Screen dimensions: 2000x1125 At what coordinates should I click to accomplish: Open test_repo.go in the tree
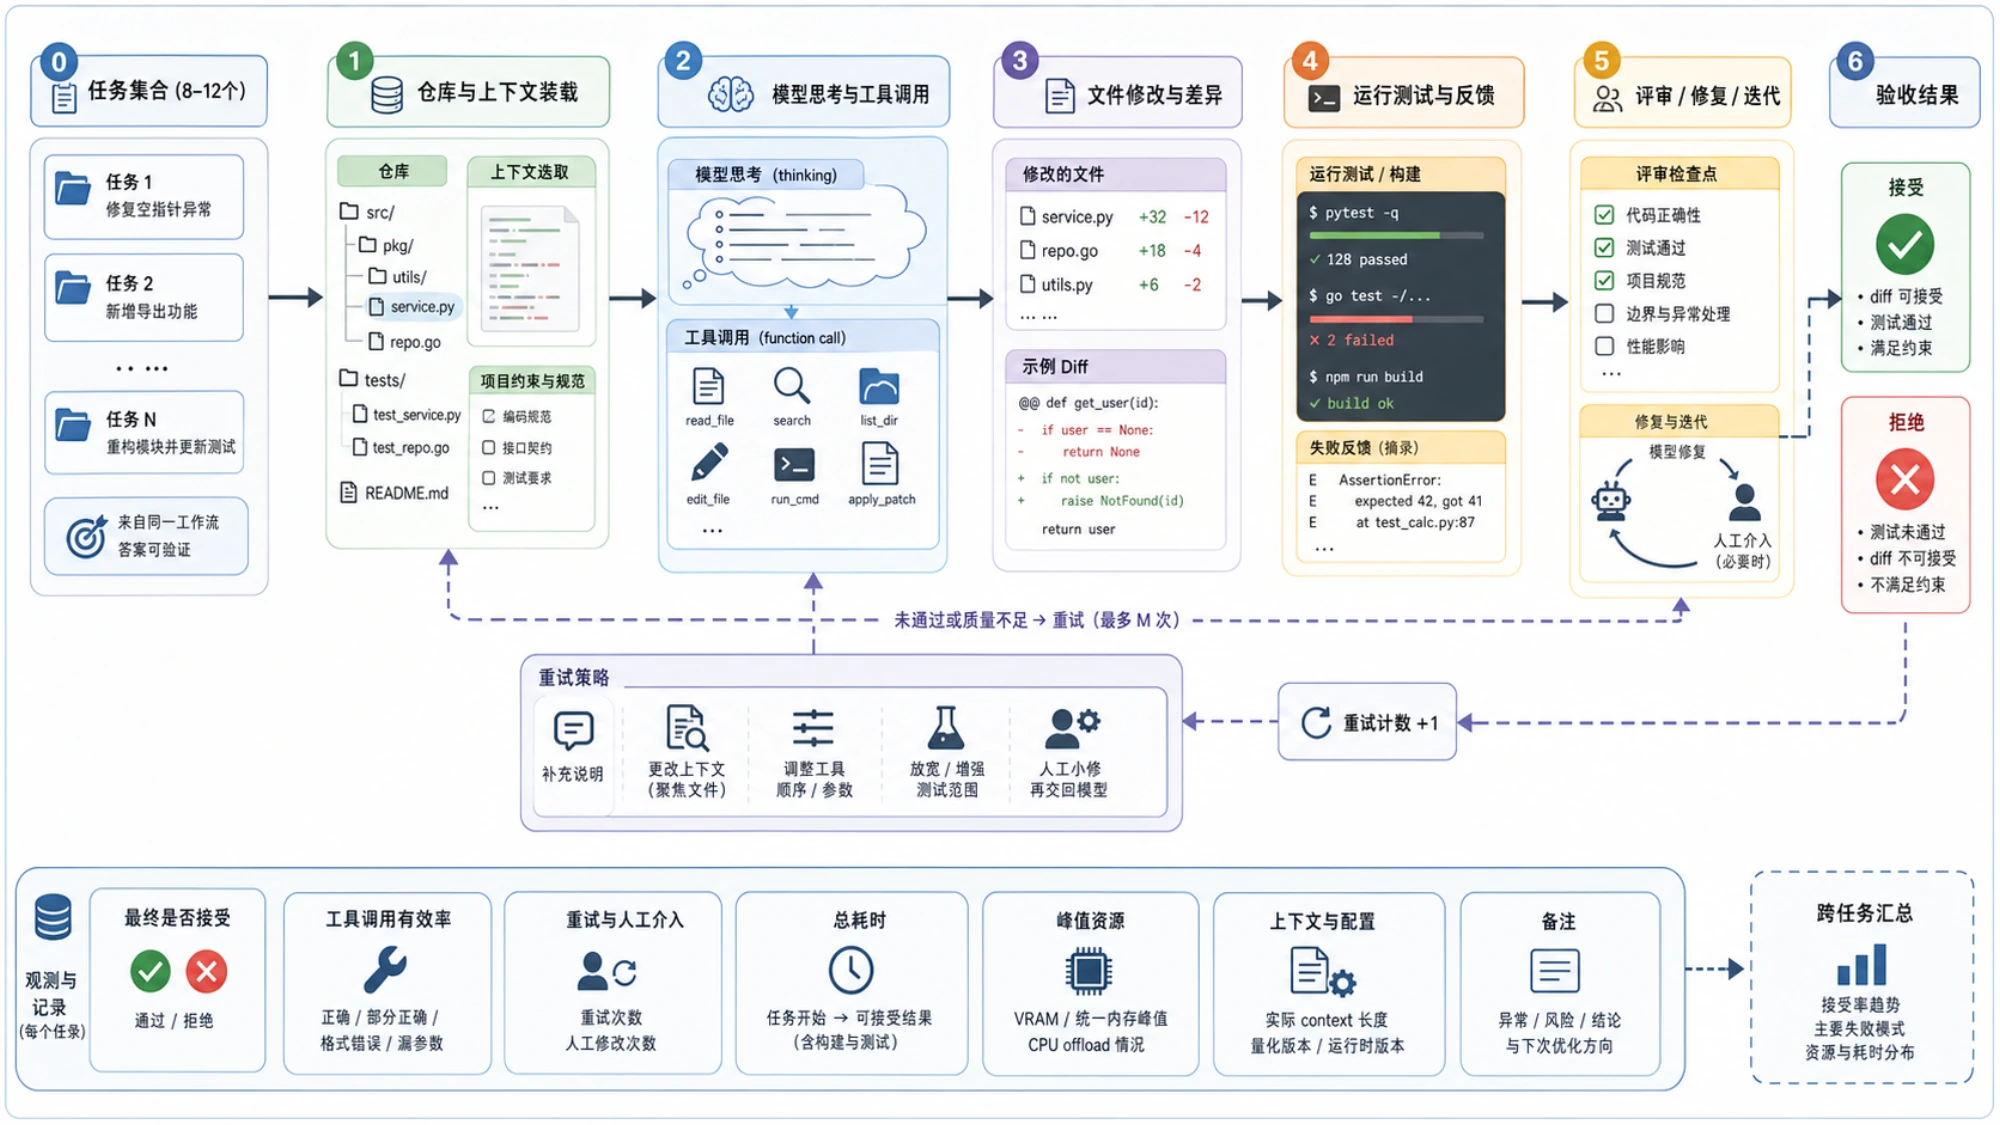(x=401, y=448)
